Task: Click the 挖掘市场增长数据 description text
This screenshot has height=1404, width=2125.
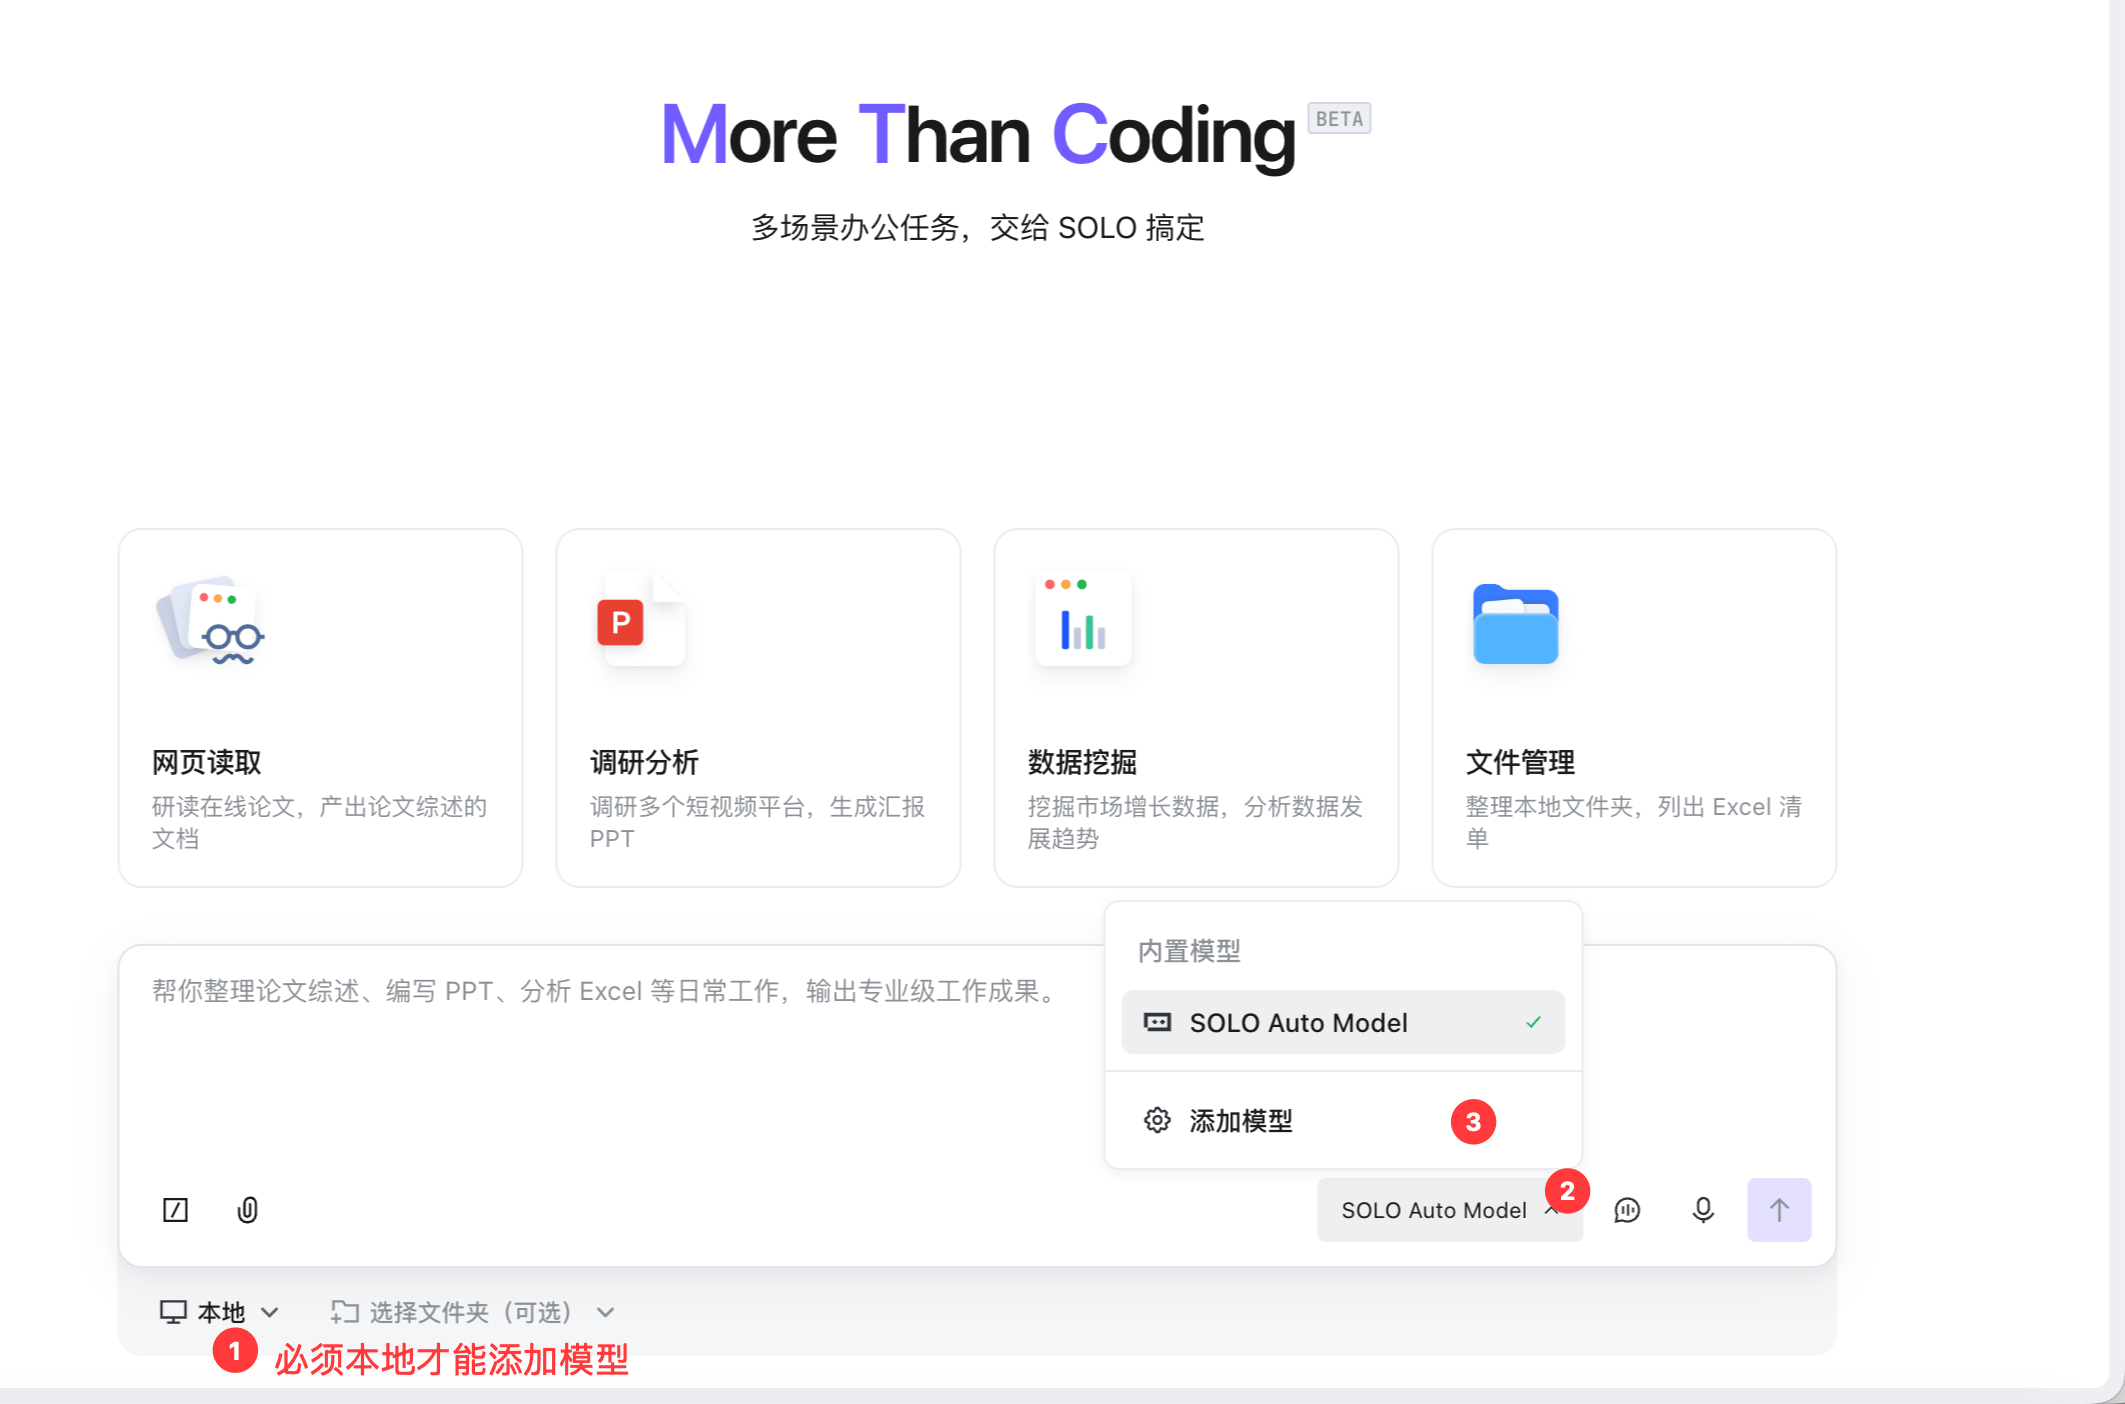Action: [x=1196, y=822]
